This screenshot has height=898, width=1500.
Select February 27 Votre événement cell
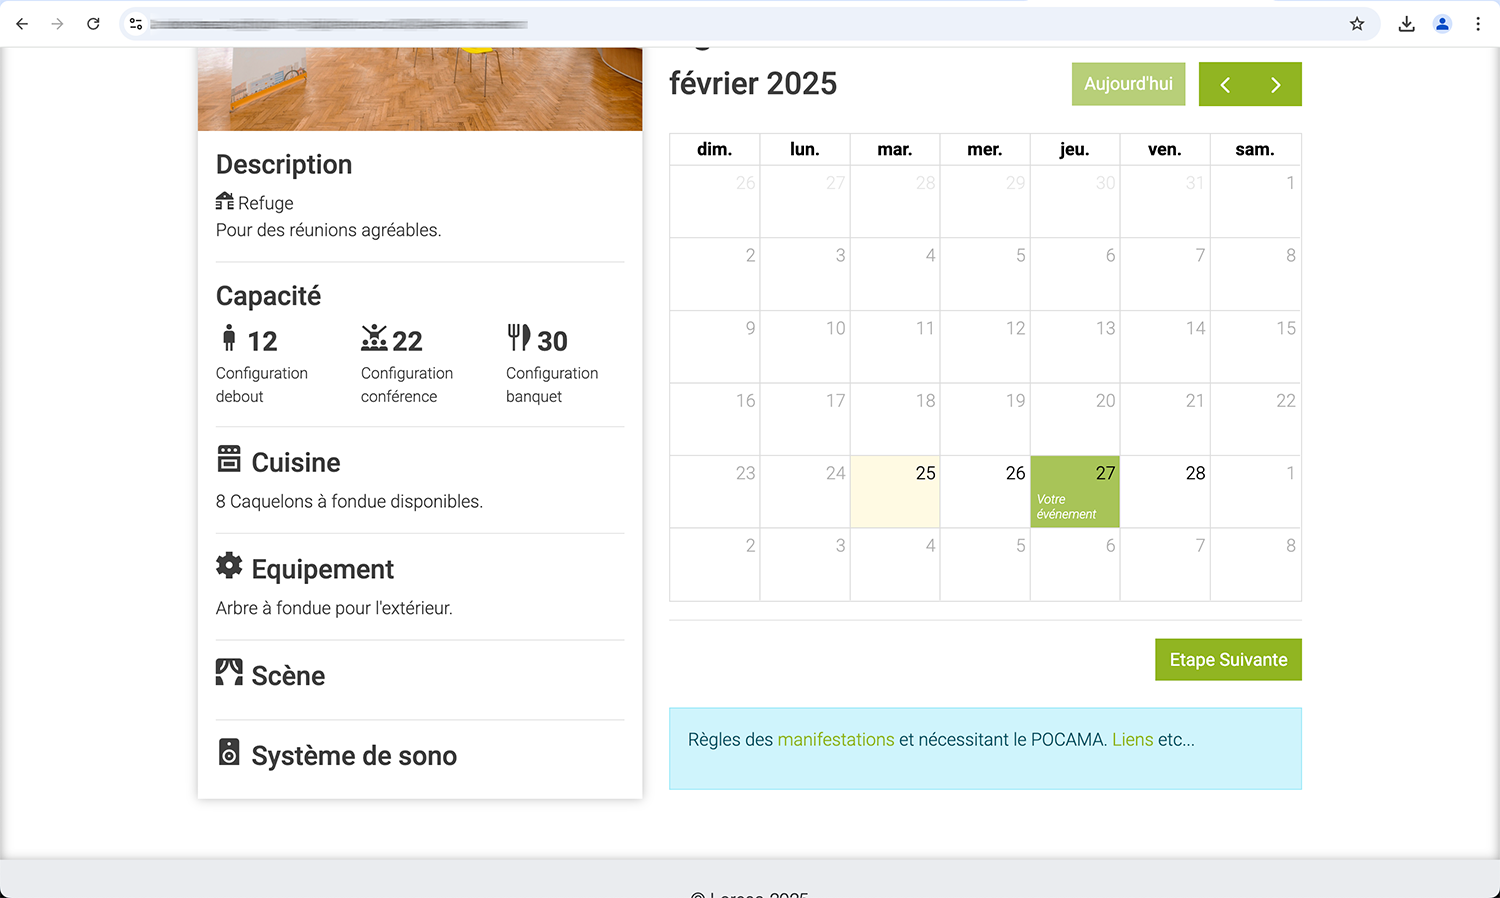point(1074,492)
